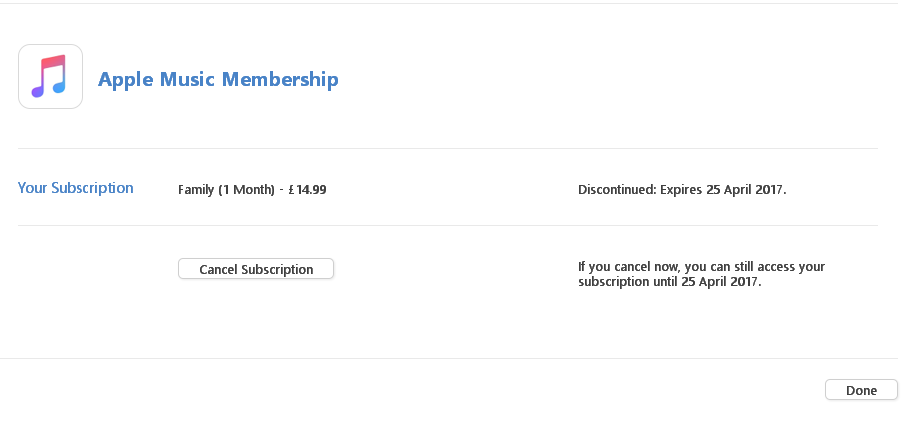Click the separator line above Done button
The image size is (924, 434).
click(x=448, y=358)
